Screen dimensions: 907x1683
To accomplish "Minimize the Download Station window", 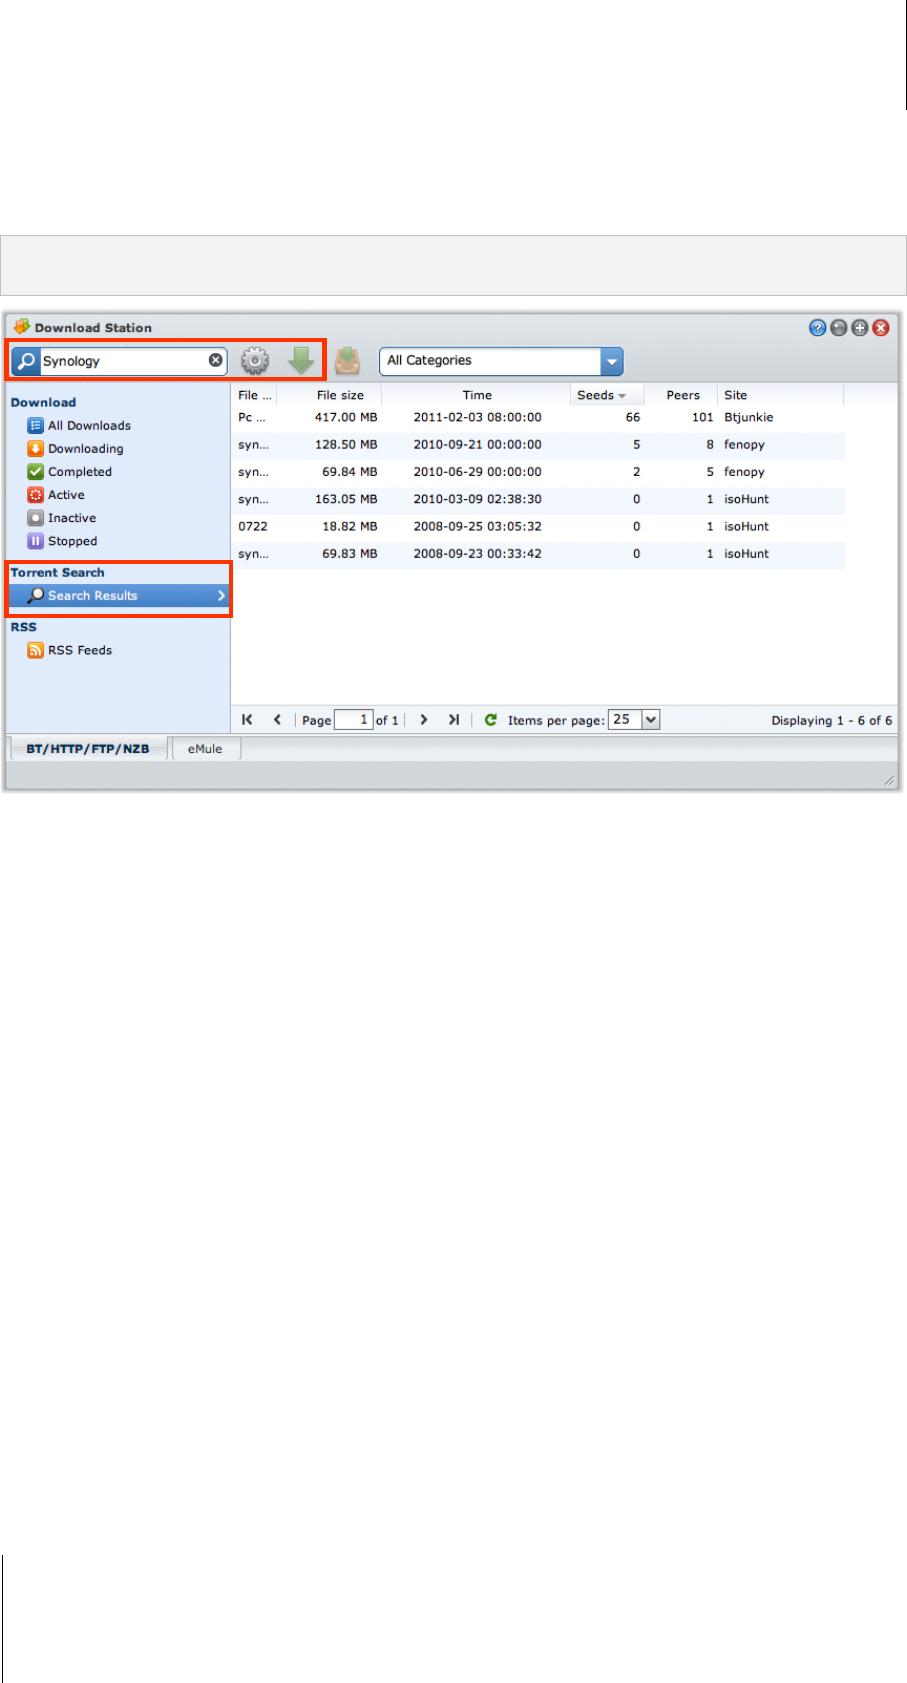I will [x=839, y=327].
